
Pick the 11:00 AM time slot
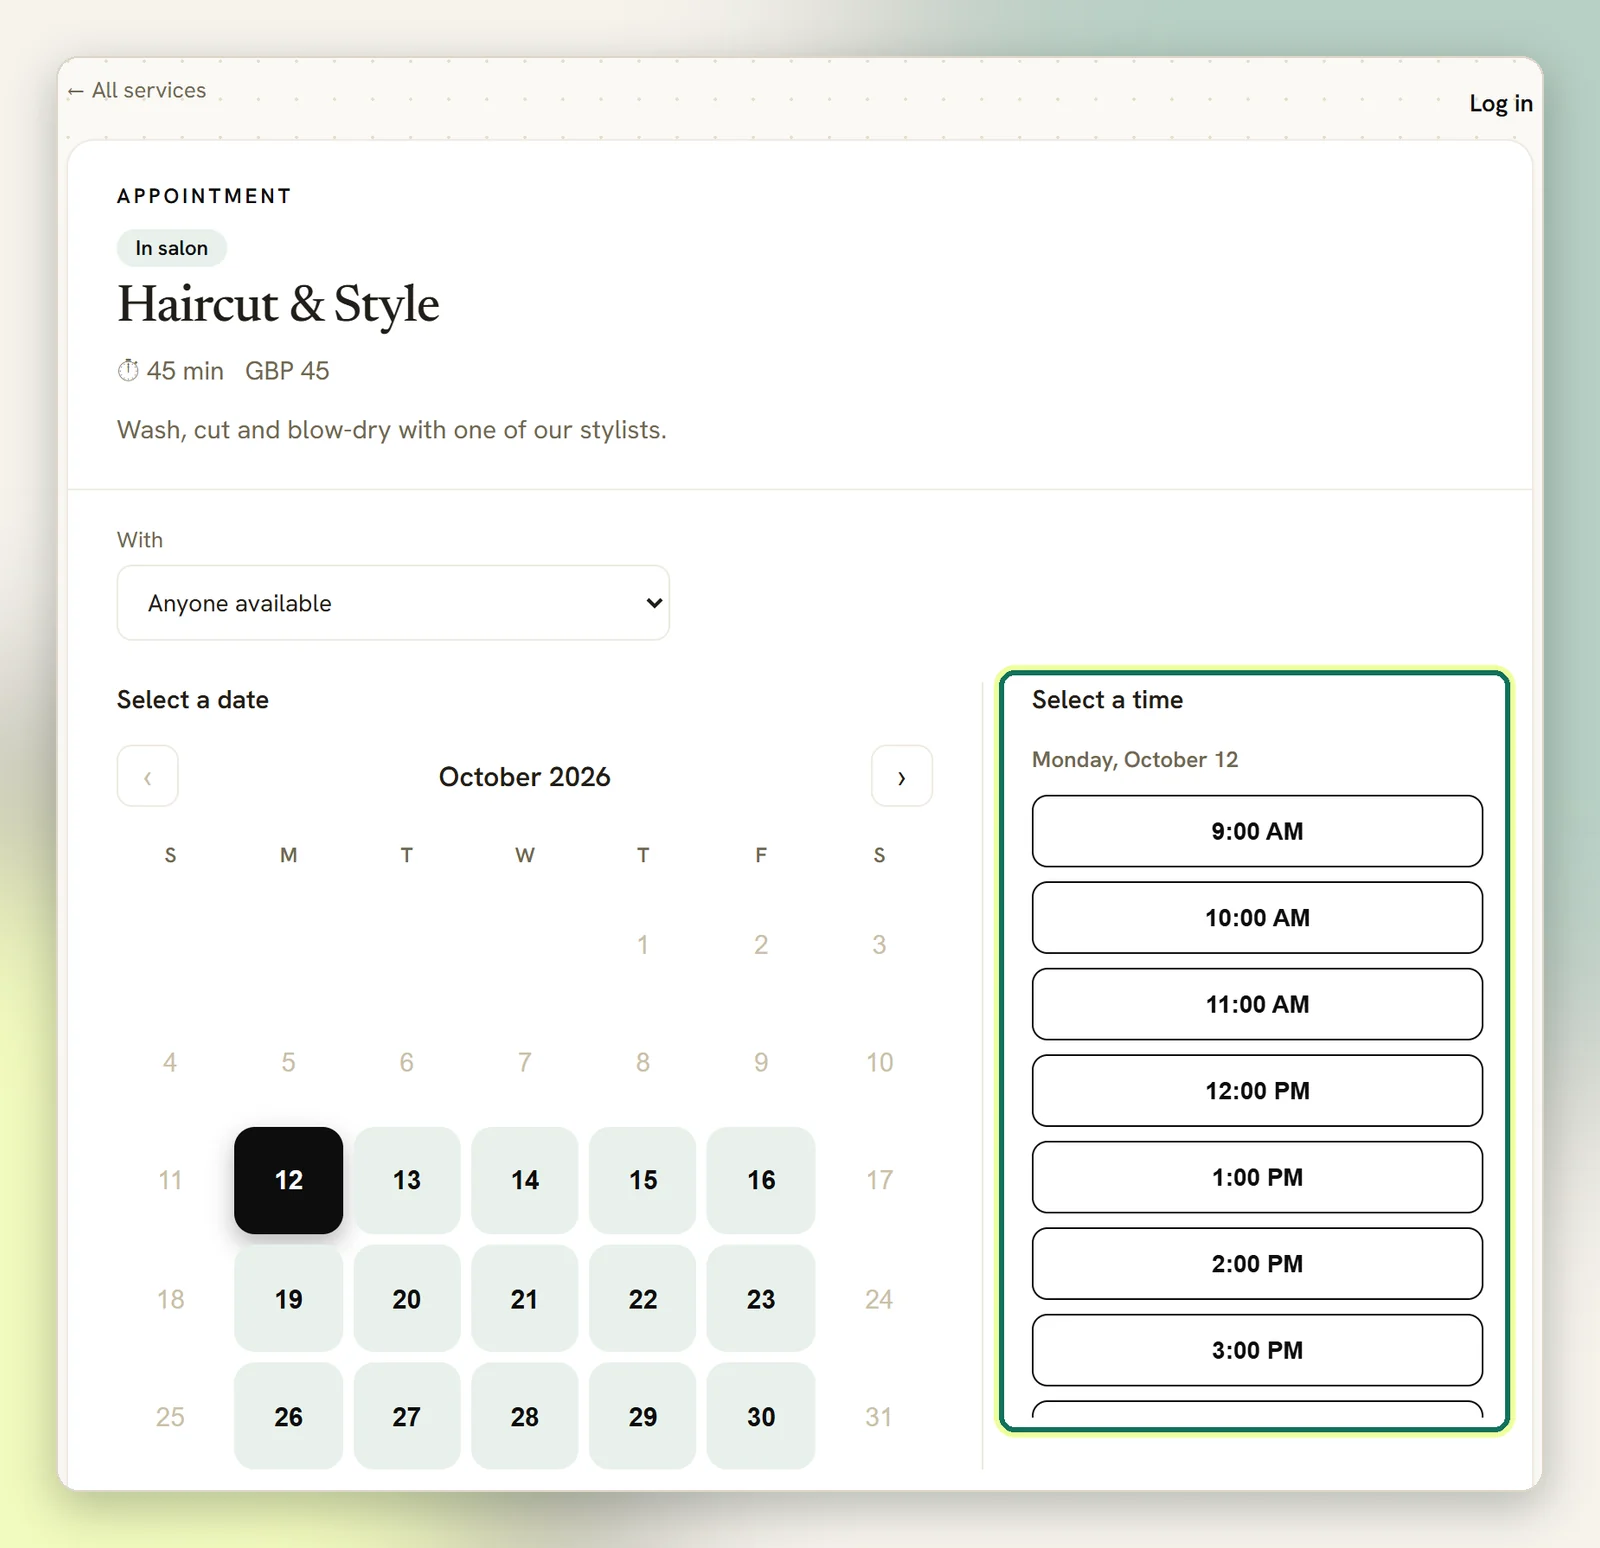1257,1004
